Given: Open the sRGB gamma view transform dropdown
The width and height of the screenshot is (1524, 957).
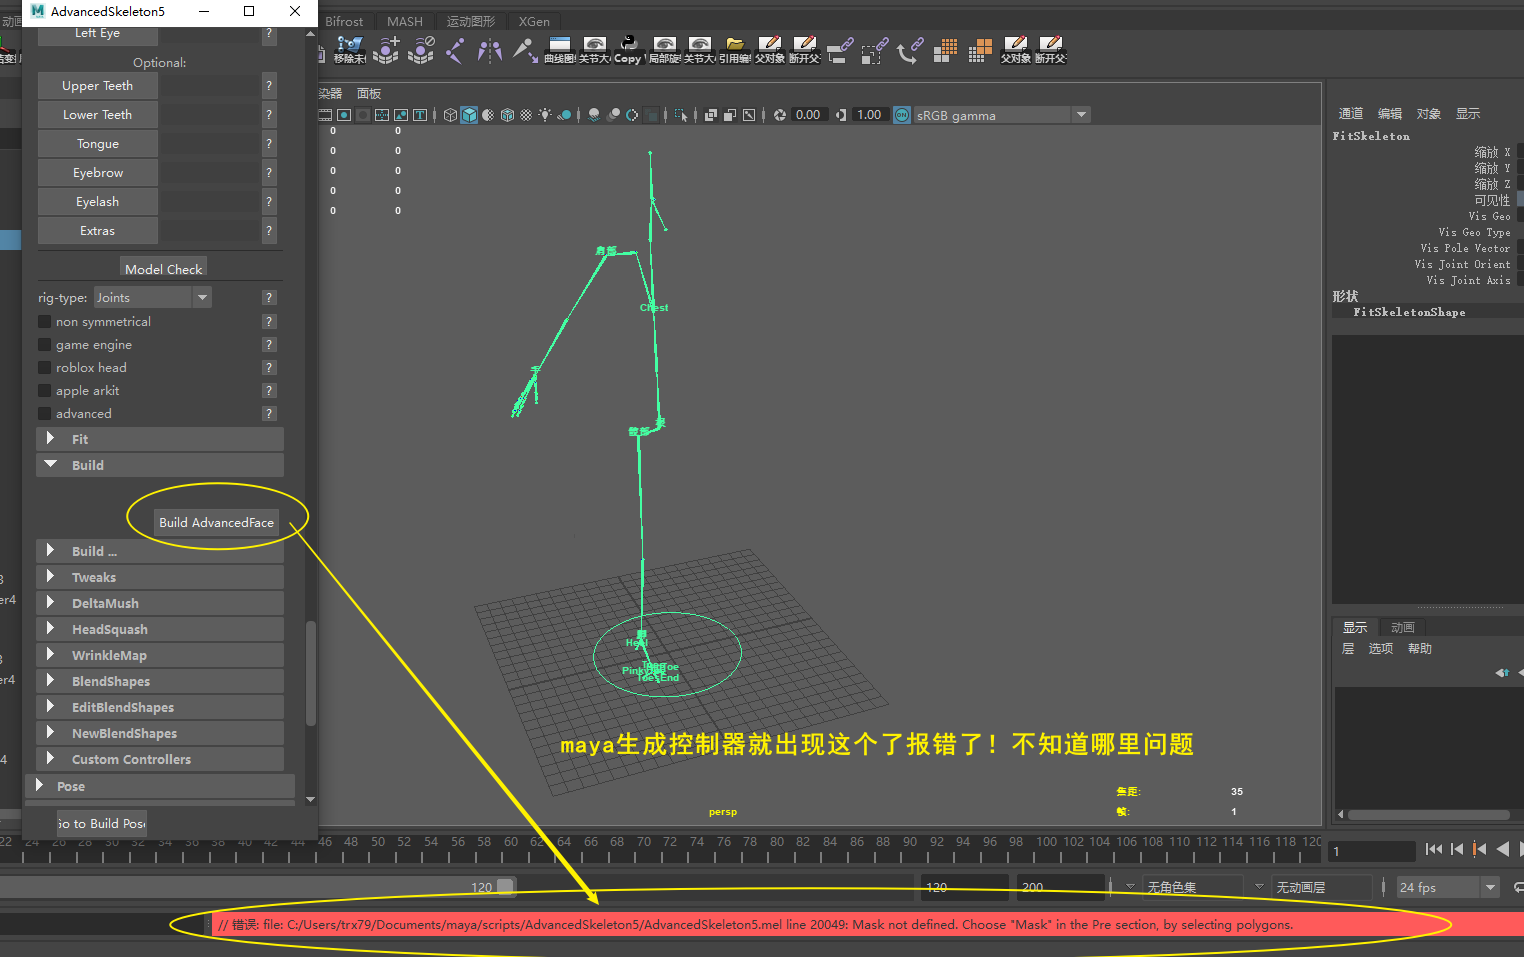Looking at the screenshot, I should click(x=1001, y=115).
